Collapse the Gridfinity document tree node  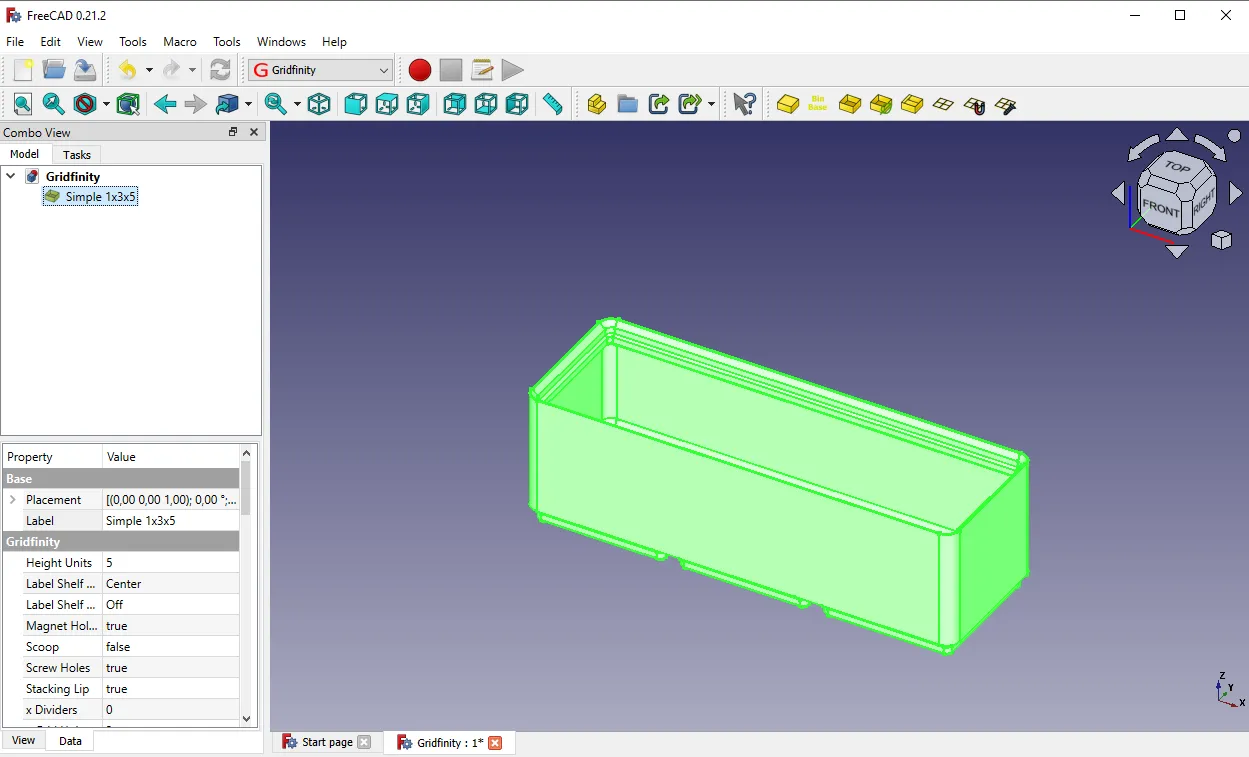tap(11, 177)
